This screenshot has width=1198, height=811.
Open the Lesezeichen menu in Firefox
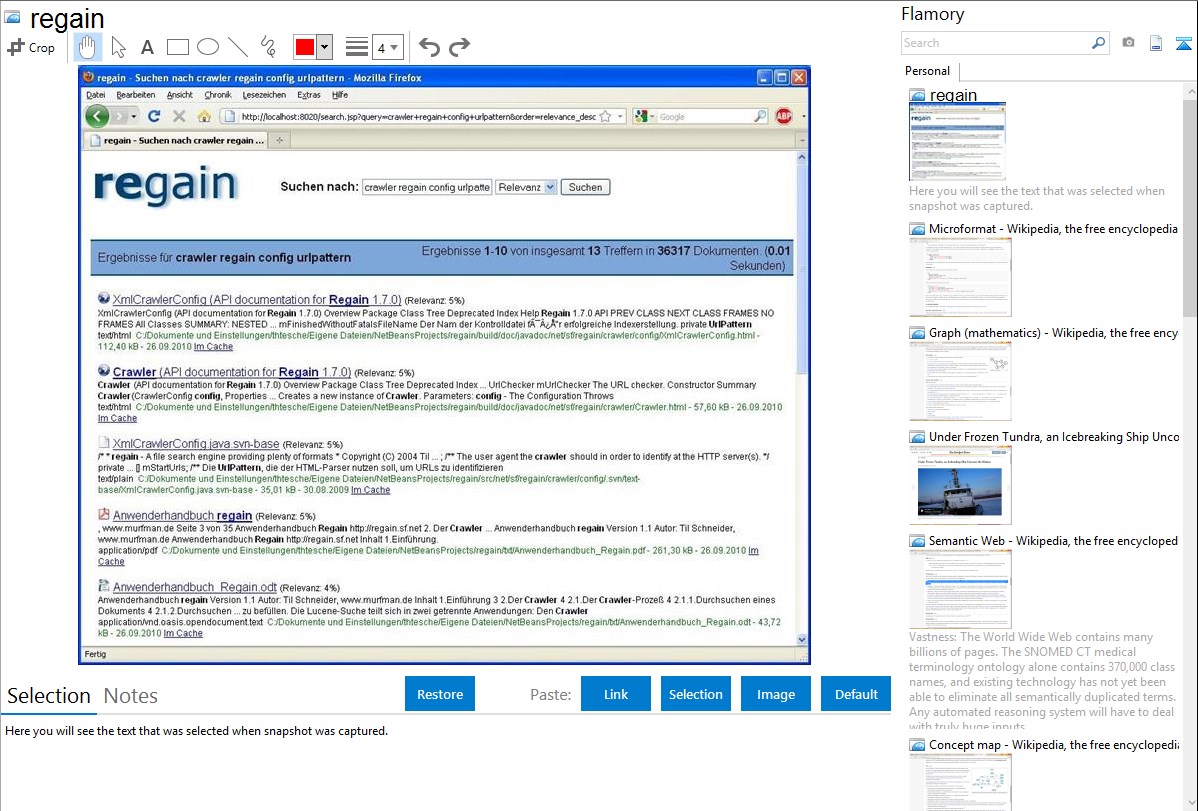[x=264, y=95]
